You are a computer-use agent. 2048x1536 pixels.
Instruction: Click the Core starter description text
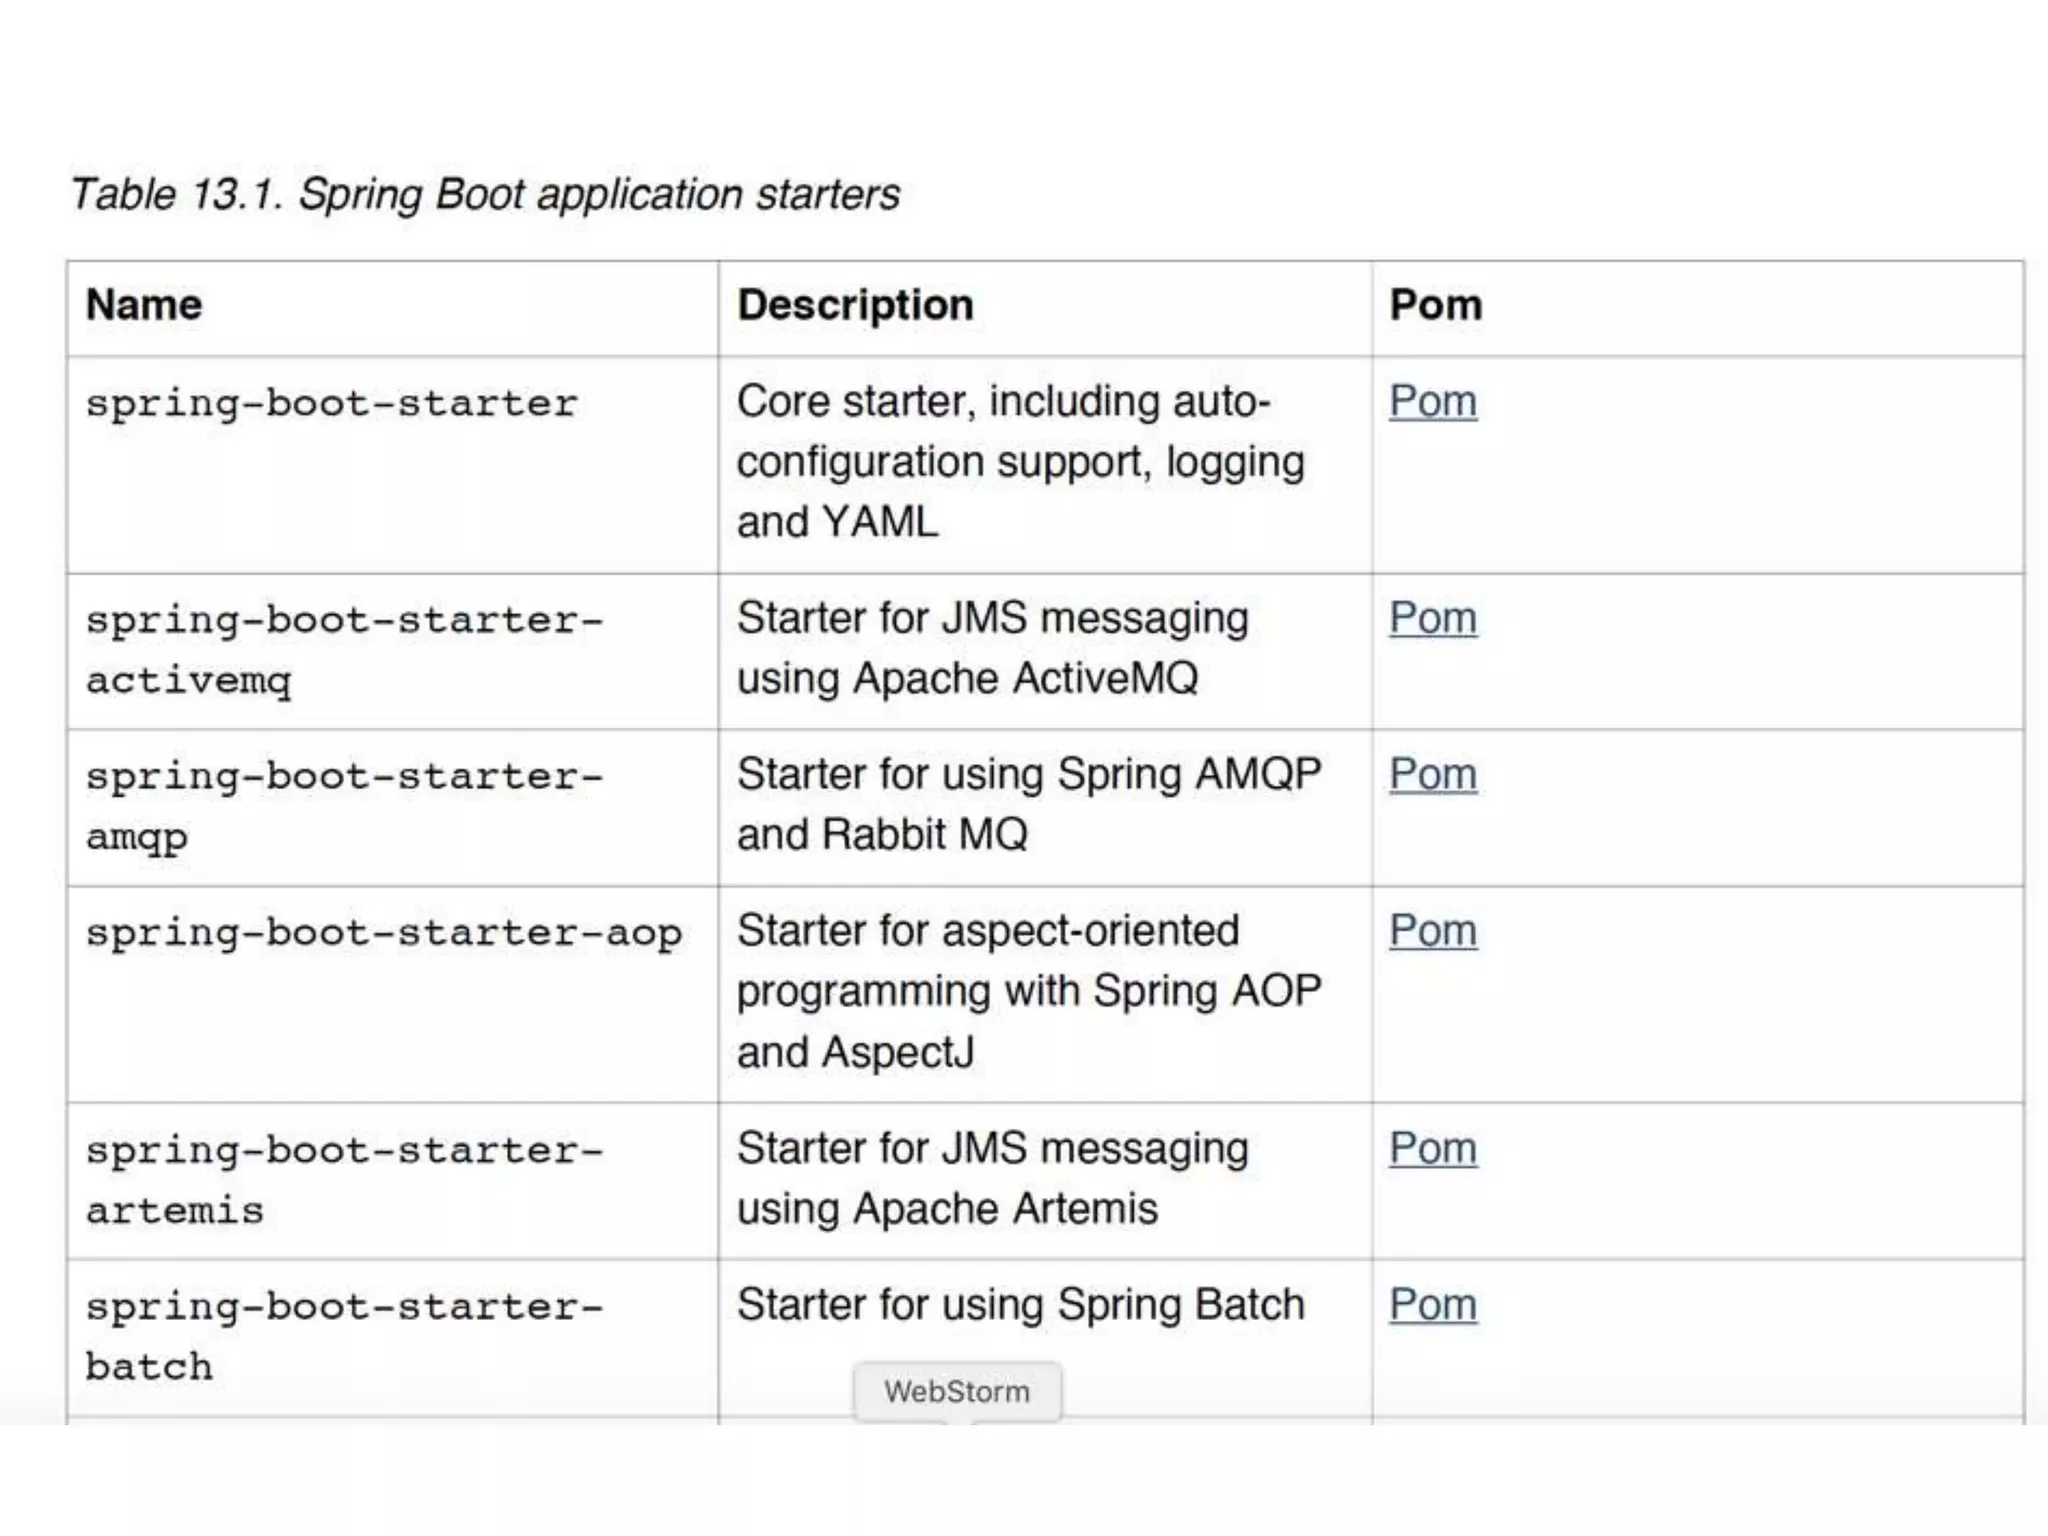tap(1020, 462)
